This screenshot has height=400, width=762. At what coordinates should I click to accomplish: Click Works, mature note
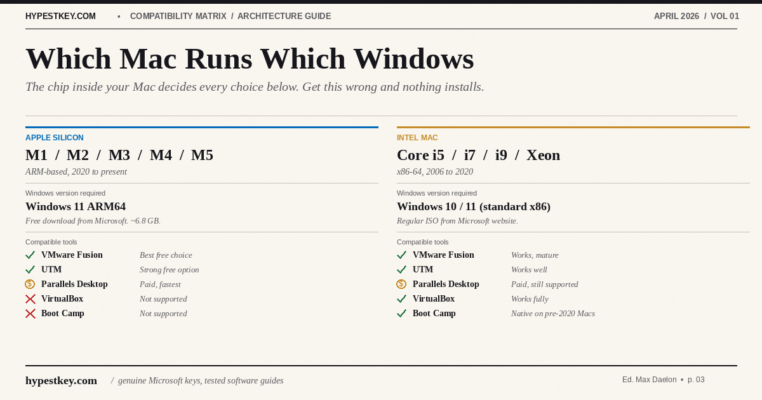coord(535,255)
